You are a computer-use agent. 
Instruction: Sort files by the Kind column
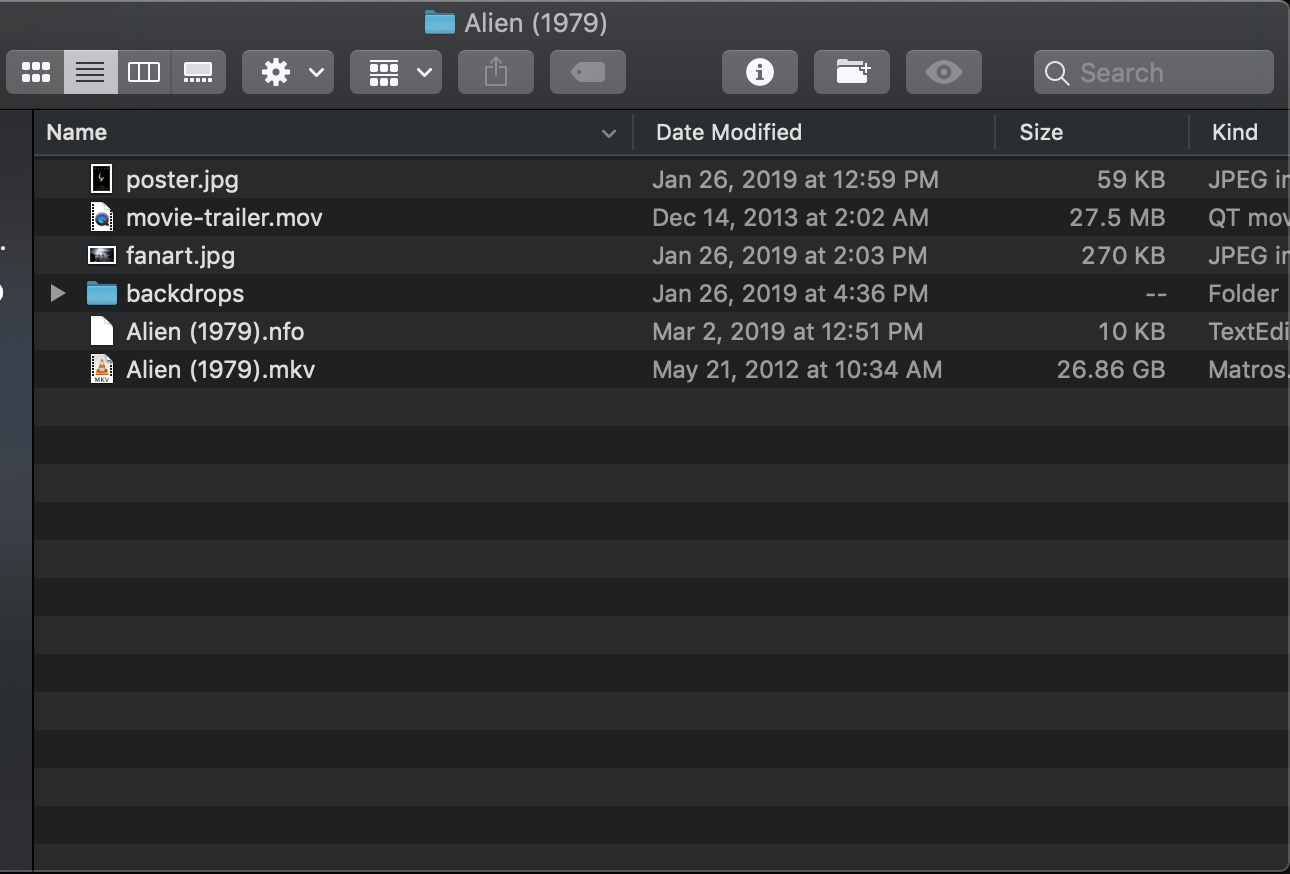coord(1235,132)
